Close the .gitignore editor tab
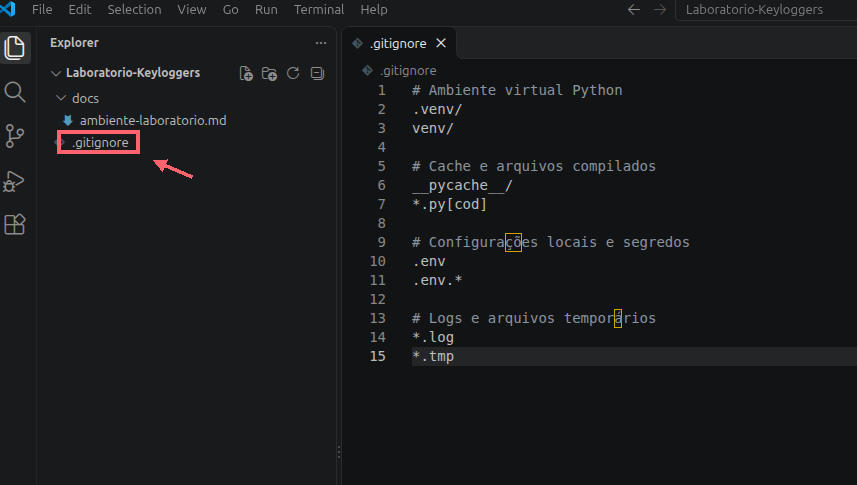The image size is (857, 485). 441,43
